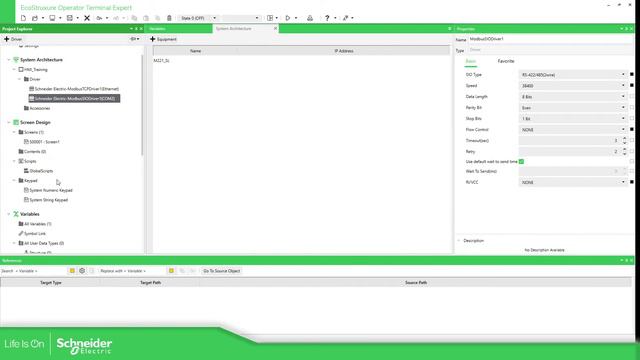The width and height of the screenshot is (640, 360).
Task: Collapse the Keypad folder
Action: pyautogui.click(x=14, y=180)
